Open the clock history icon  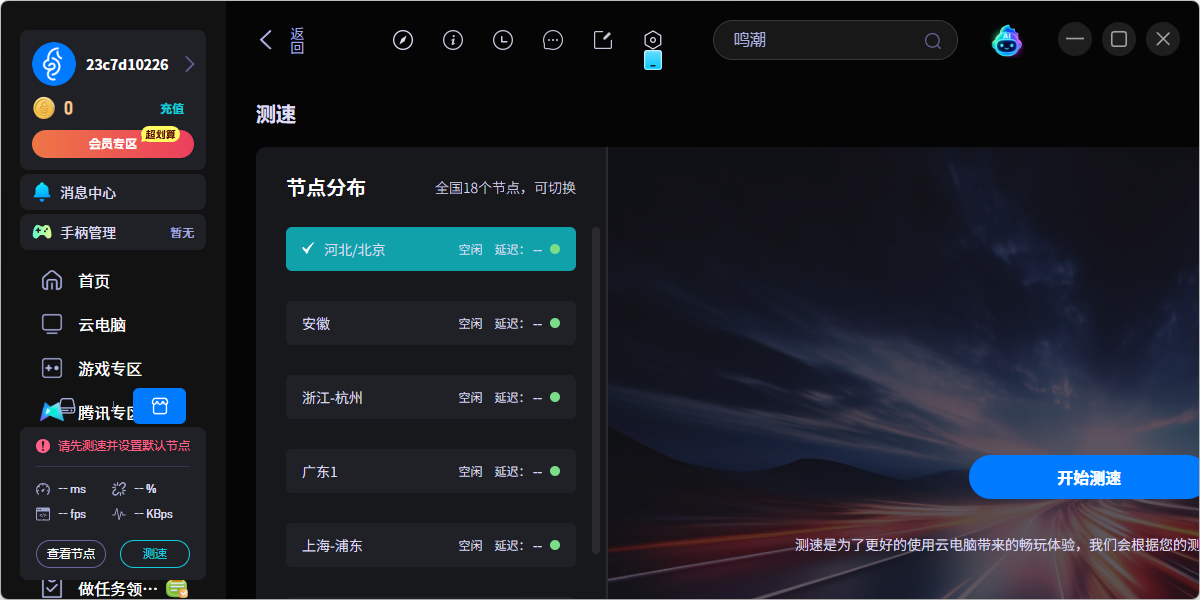pos(503,40)
